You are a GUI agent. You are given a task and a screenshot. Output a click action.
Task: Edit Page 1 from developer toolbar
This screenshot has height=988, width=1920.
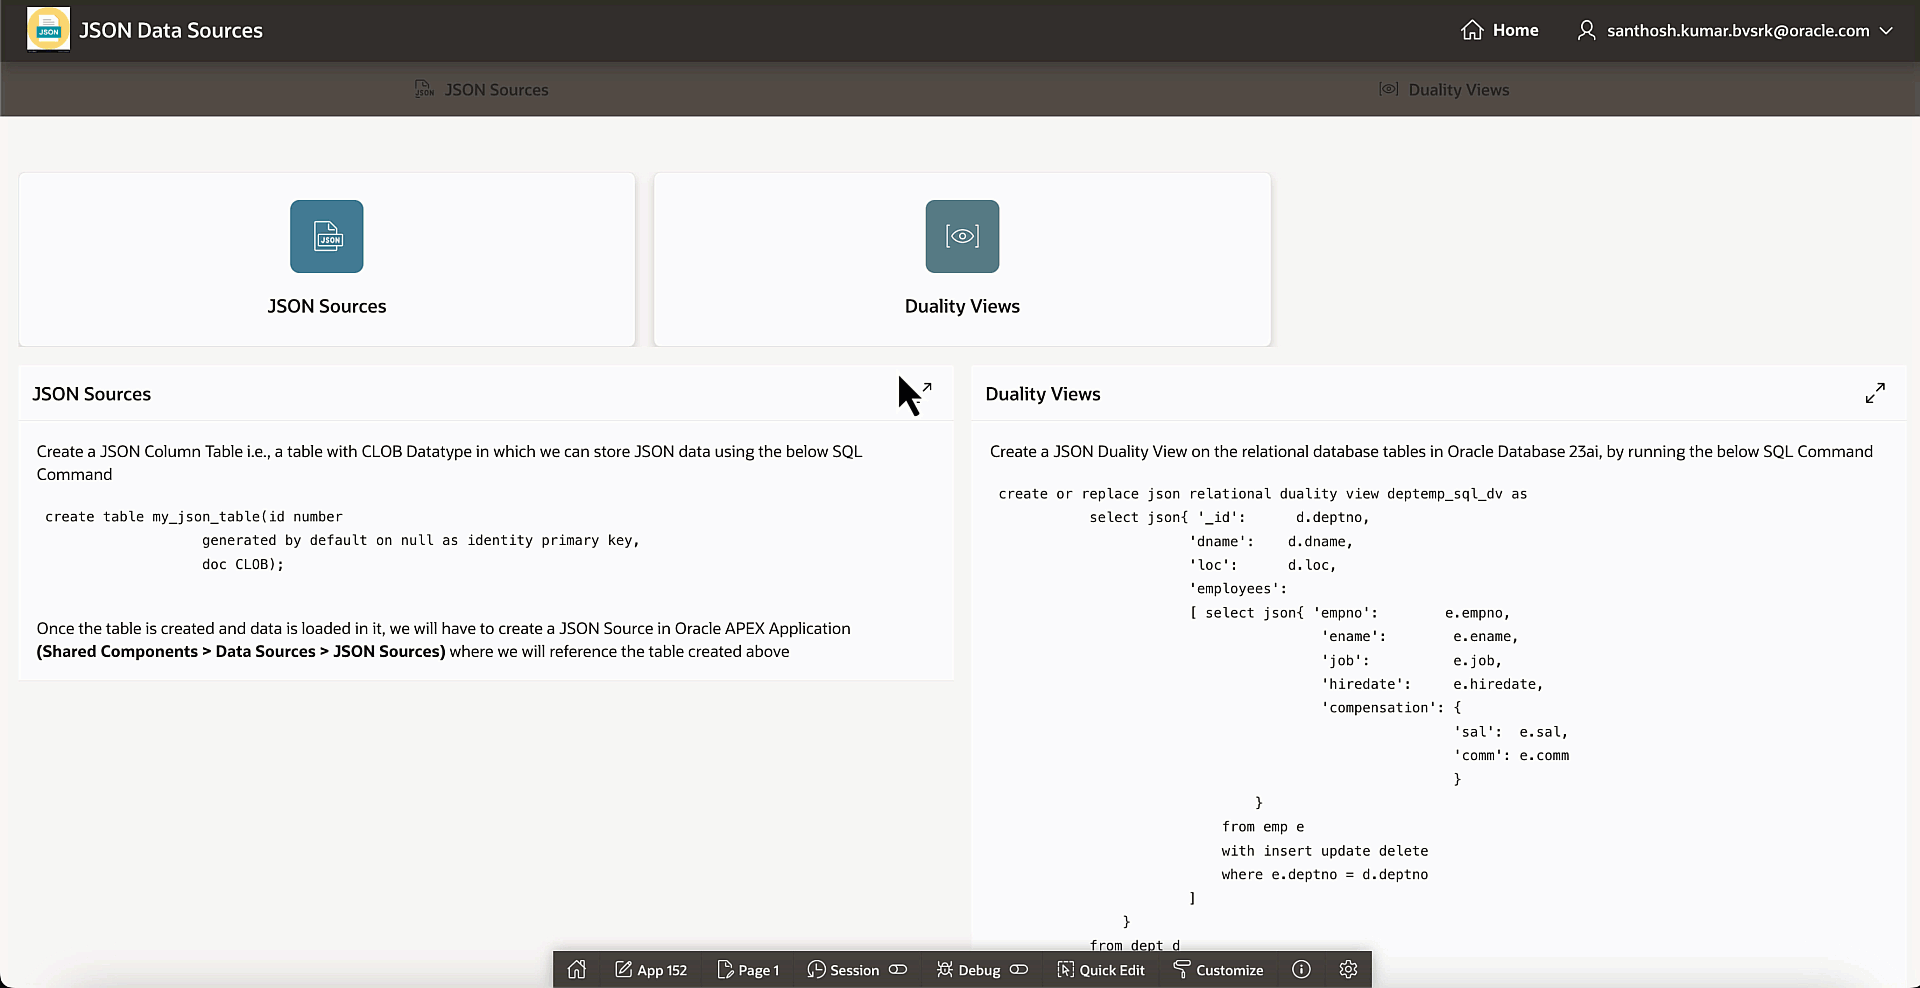click(749, 969)
